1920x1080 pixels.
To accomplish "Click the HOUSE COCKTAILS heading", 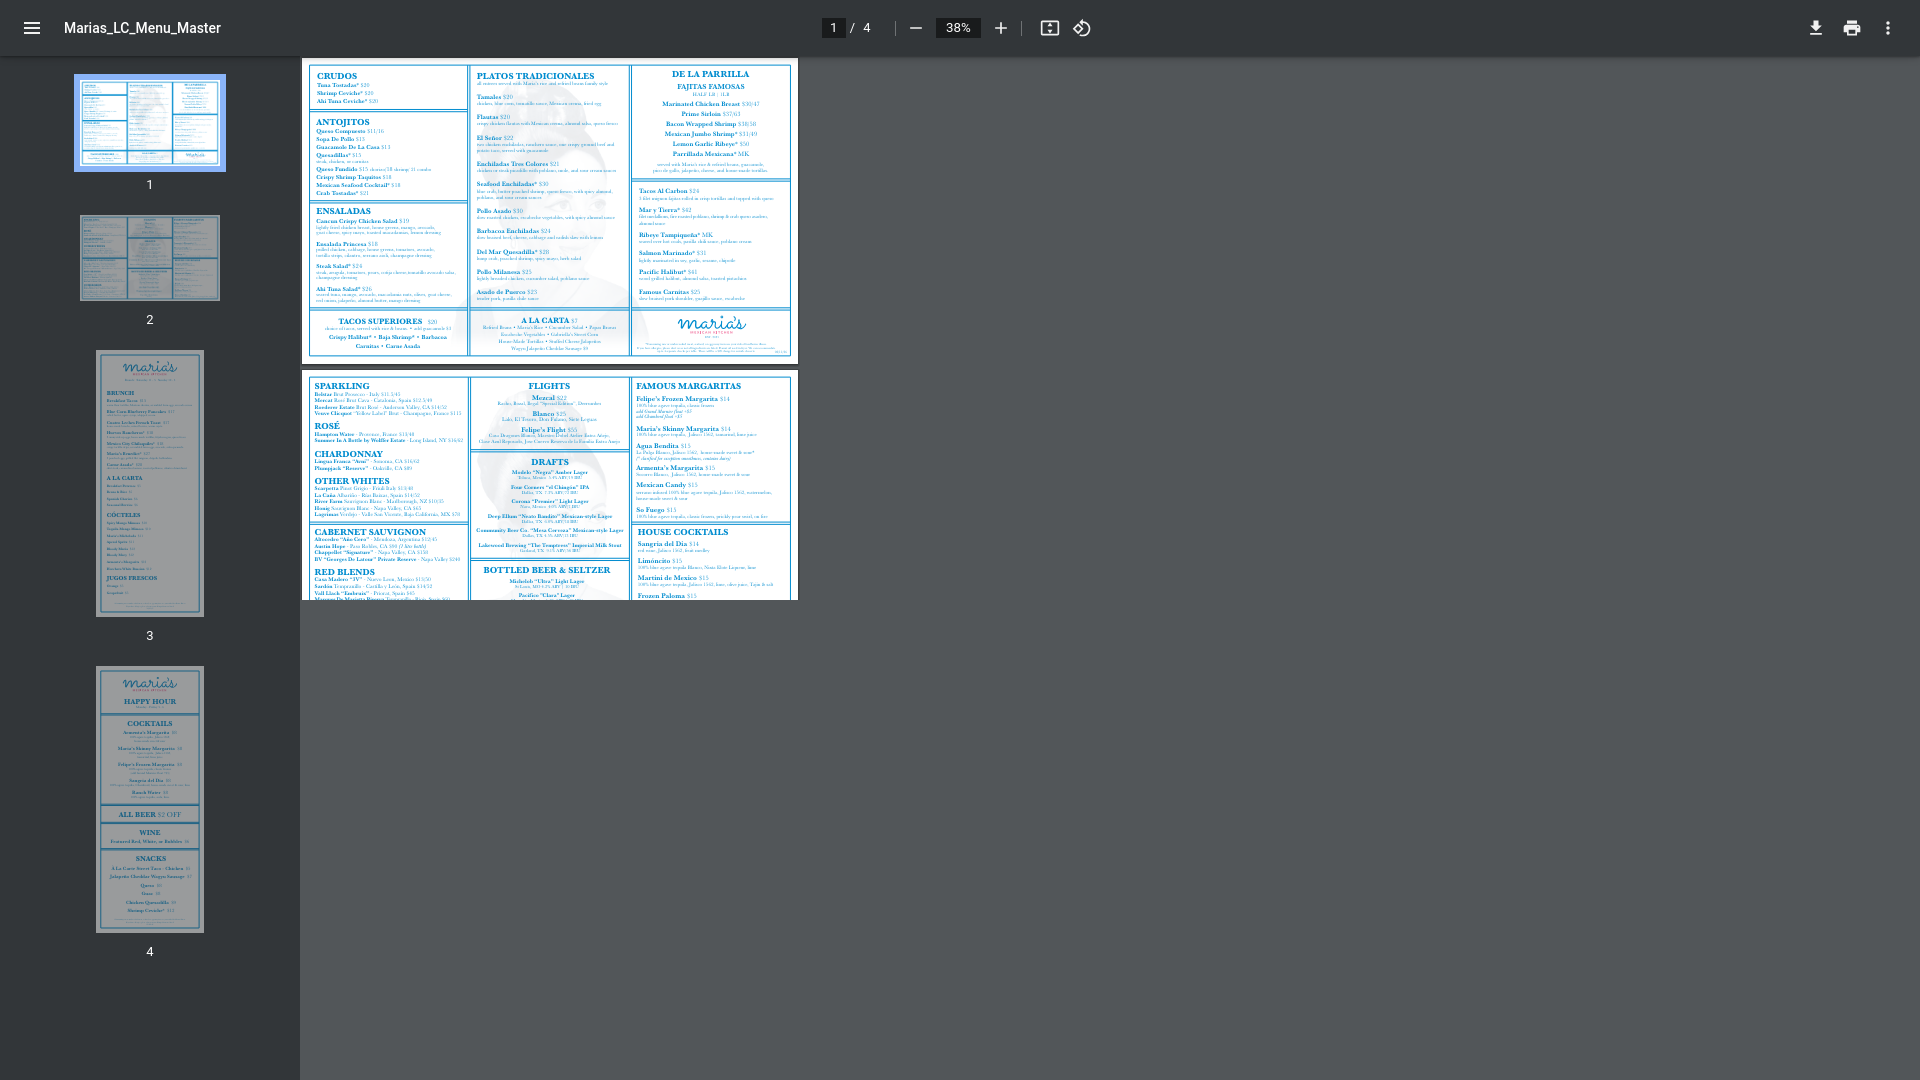I will click(x=683, y=532).
